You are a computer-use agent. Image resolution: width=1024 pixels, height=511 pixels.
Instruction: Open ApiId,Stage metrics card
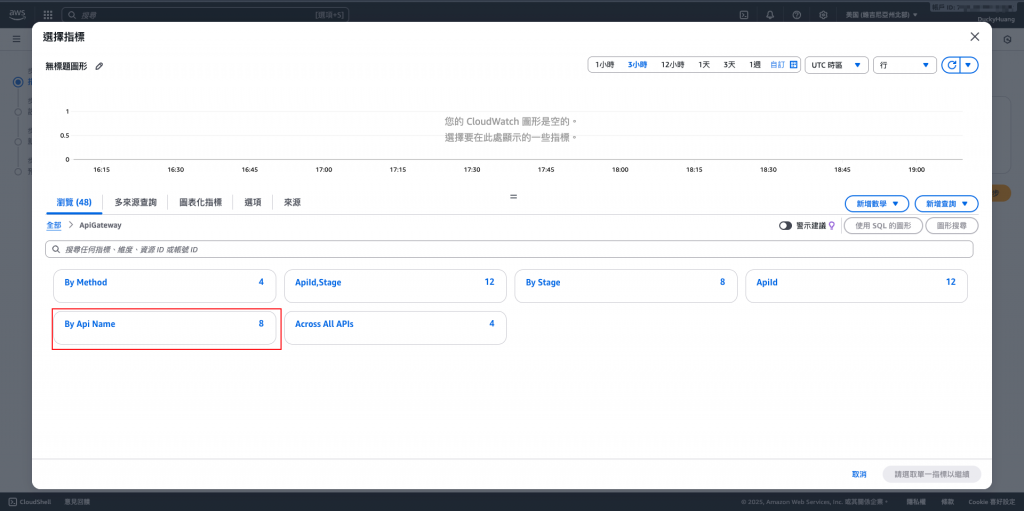395,286
